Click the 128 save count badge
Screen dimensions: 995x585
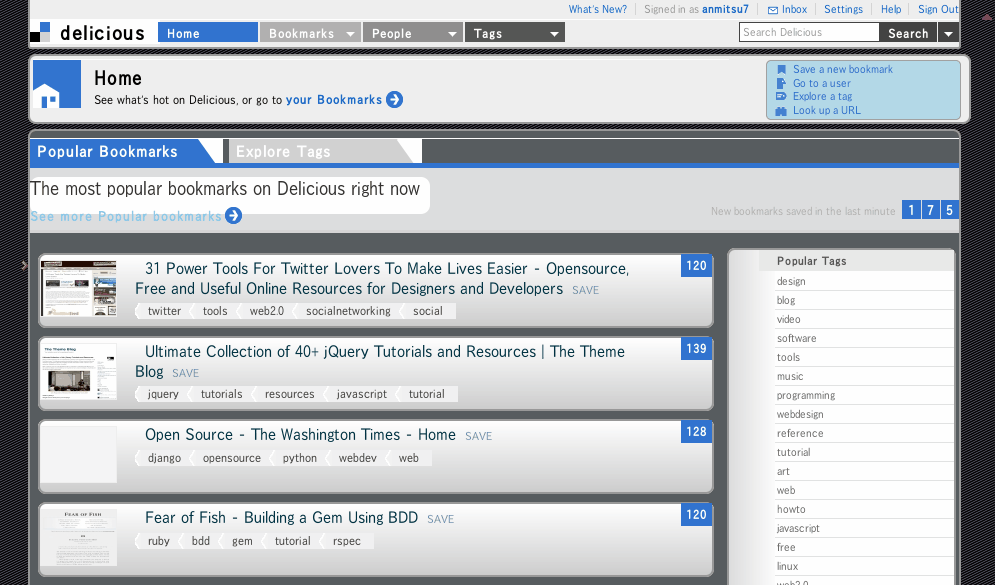[x=696, y=431]
